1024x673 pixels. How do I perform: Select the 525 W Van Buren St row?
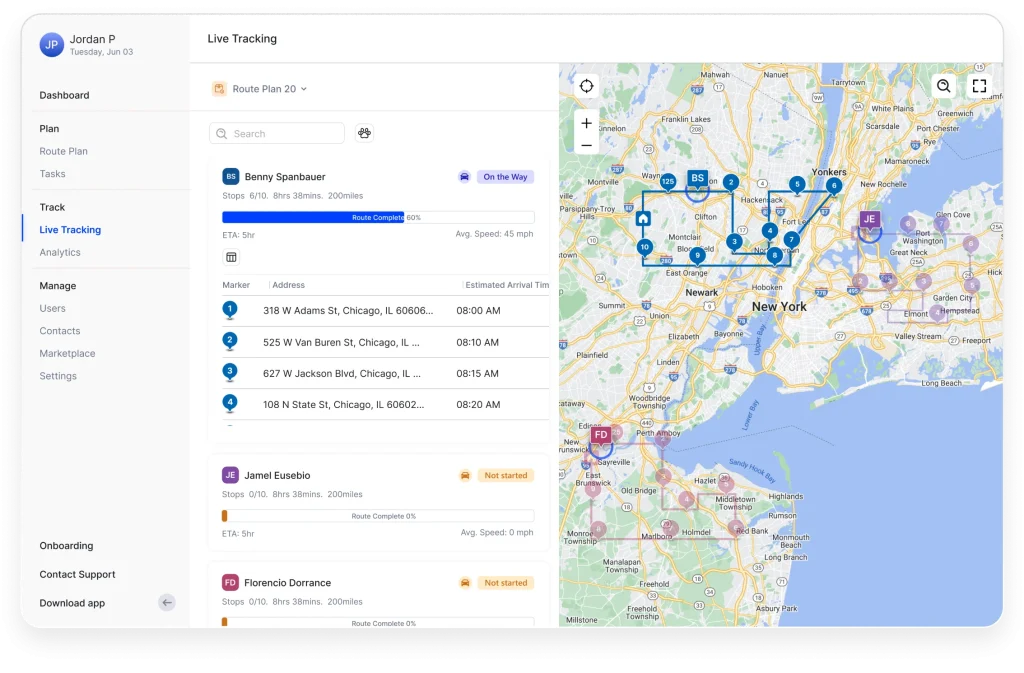pyautogui.click(x=385, y=342)
